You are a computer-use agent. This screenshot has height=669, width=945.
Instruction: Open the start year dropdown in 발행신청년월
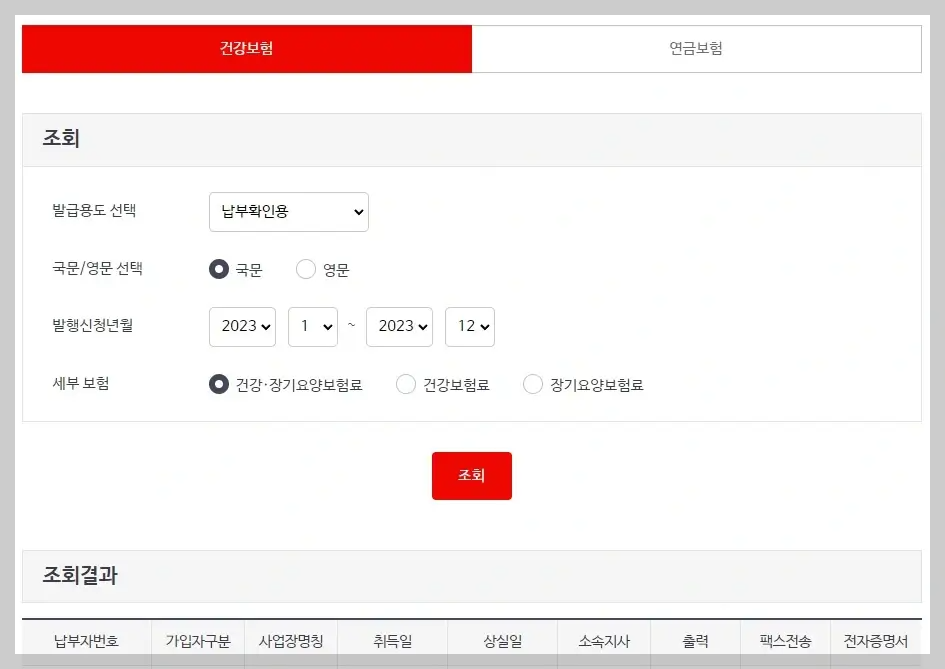(x=242, y=326)
